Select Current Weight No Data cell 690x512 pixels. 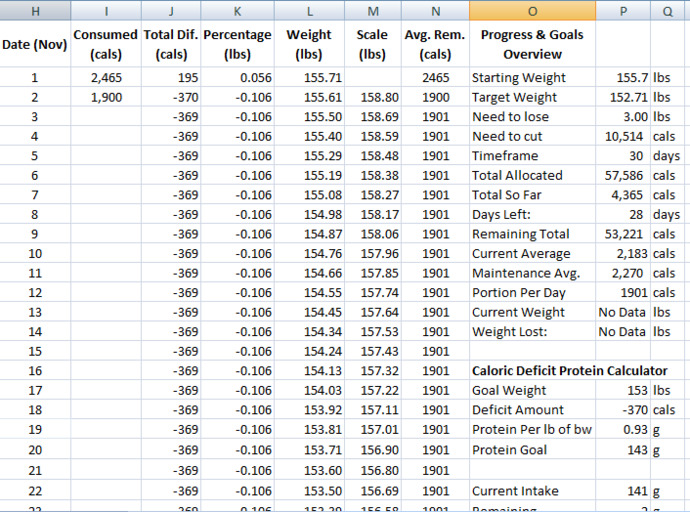pyautogui.click(x=623, y=312)
